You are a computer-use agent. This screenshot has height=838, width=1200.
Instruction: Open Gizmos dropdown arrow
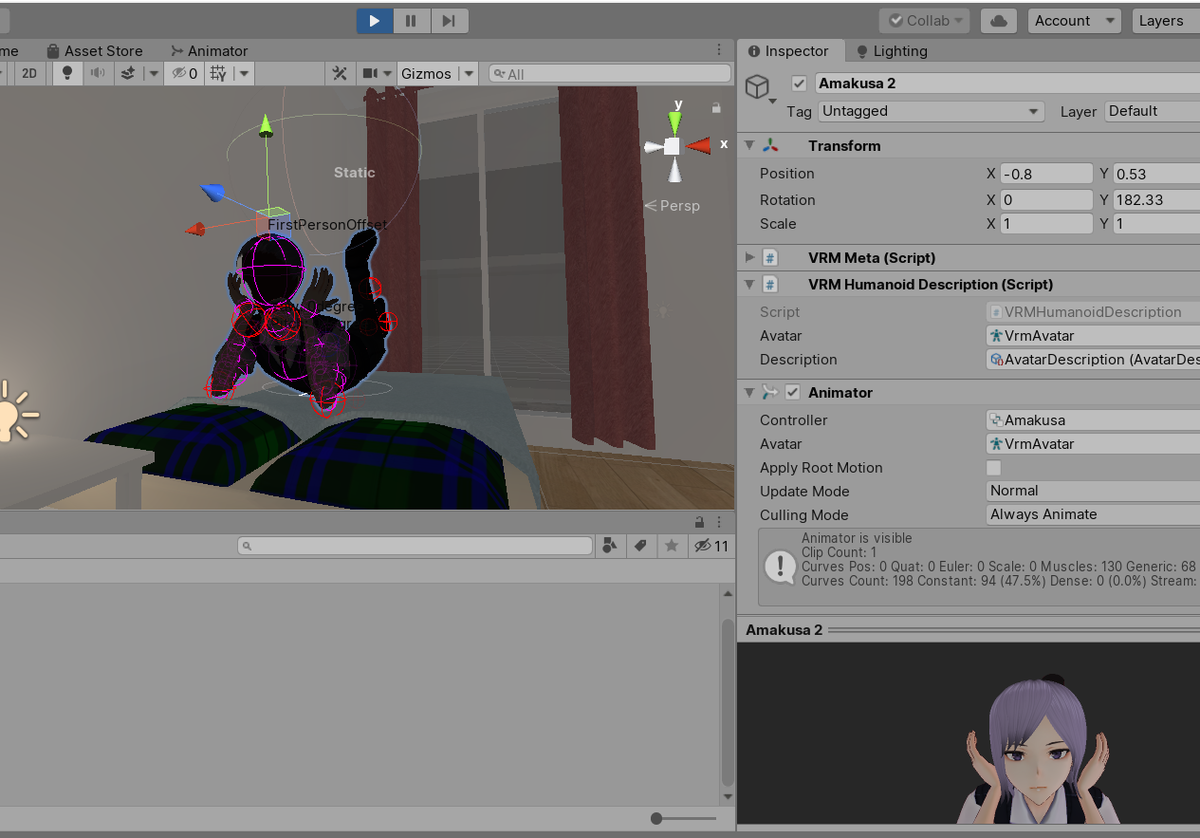pyautogui.click(x=468, y=73)
